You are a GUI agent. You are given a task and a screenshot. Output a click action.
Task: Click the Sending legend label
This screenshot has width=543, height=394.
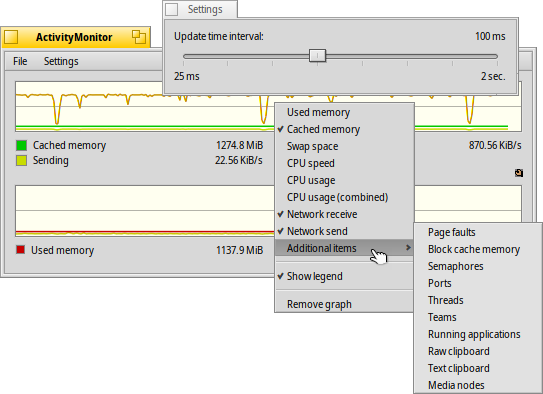pyautogui.click(x=51, y=160)
